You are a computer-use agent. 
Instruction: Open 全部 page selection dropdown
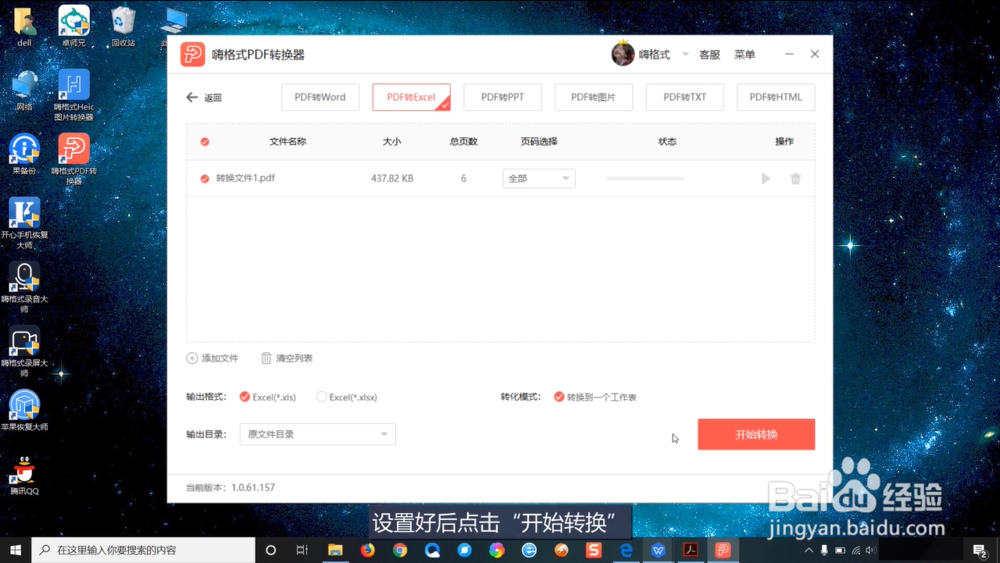[x=539, y=179]
